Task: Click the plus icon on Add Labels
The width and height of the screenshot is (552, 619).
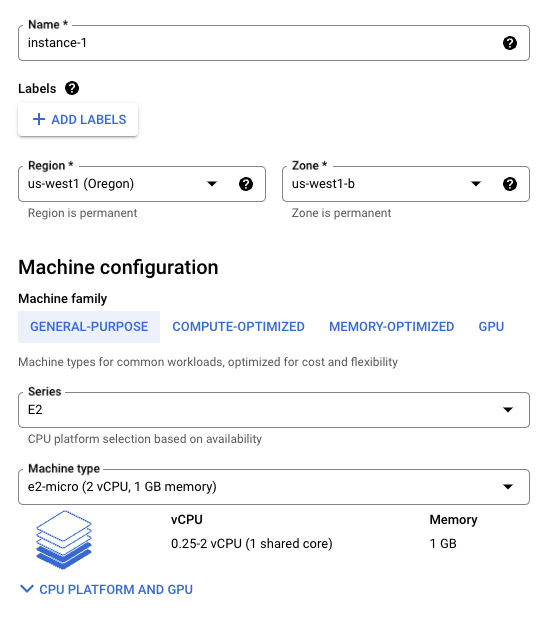Action: [x=39, y=119]
